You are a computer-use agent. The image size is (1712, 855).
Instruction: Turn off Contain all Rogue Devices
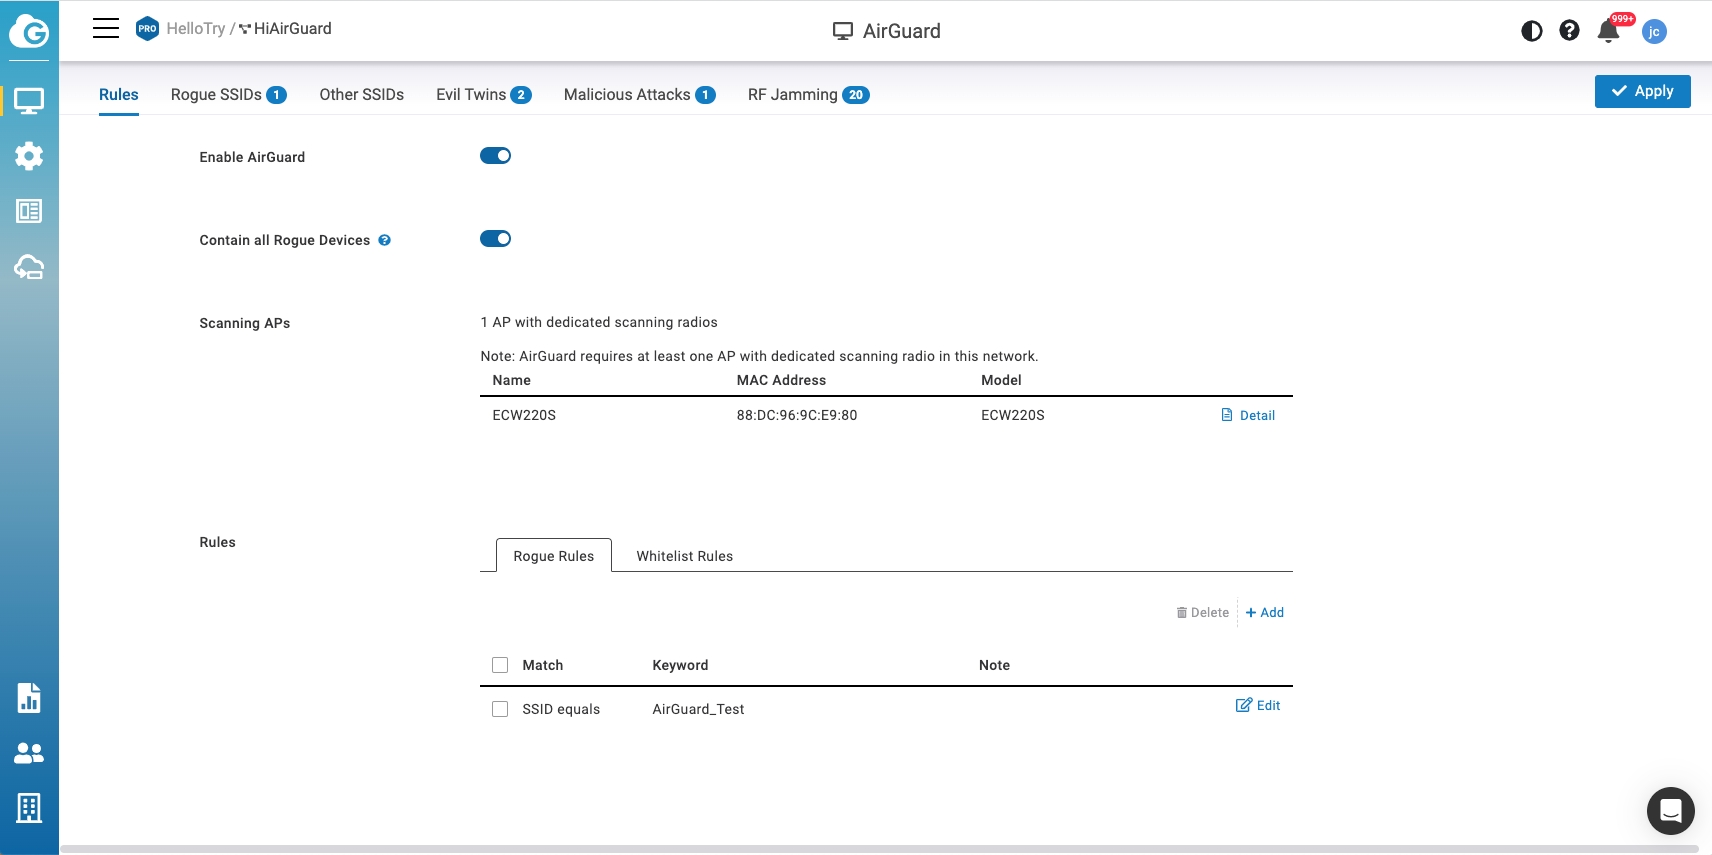click(495, 239)
